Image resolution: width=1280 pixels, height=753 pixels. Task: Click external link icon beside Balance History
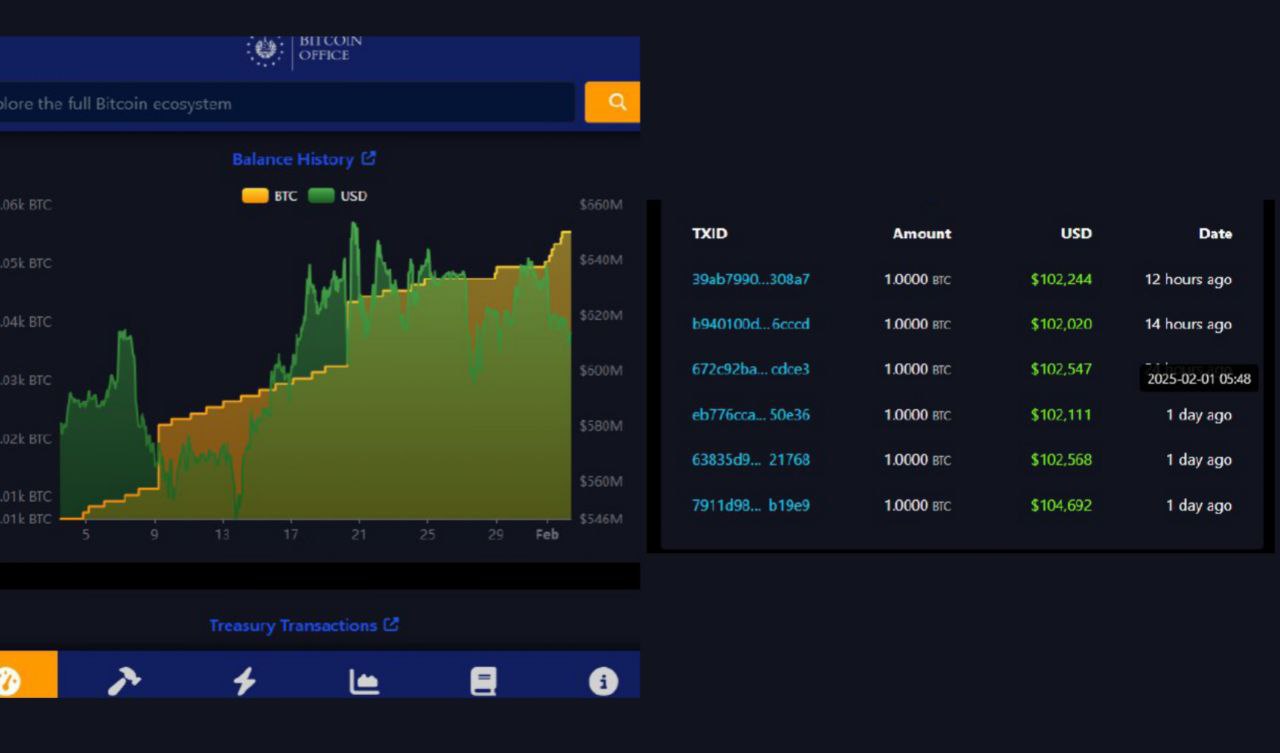coord(369,158)
